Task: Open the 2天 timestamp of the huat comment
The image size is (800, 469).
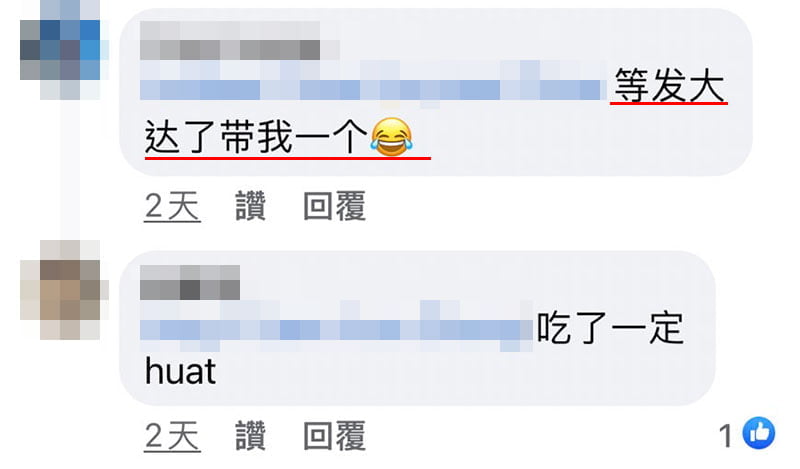Action: tap(172, 436)
